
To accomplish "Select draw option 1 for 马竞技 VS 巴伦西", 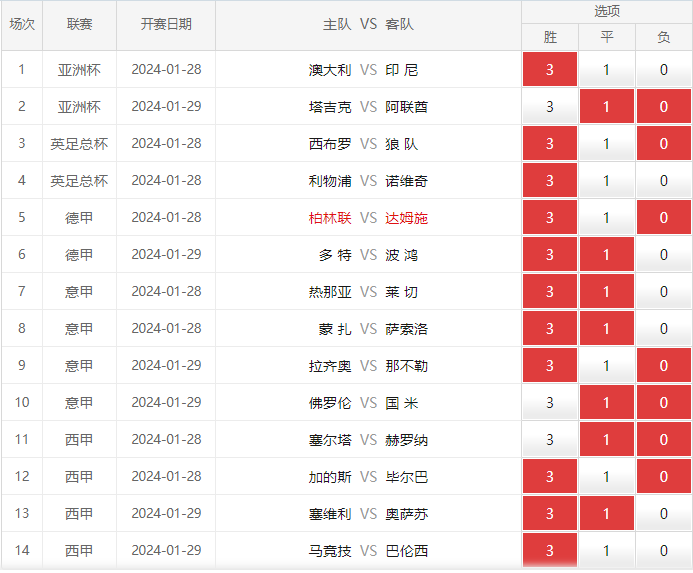I will click(x=606, y=550).
